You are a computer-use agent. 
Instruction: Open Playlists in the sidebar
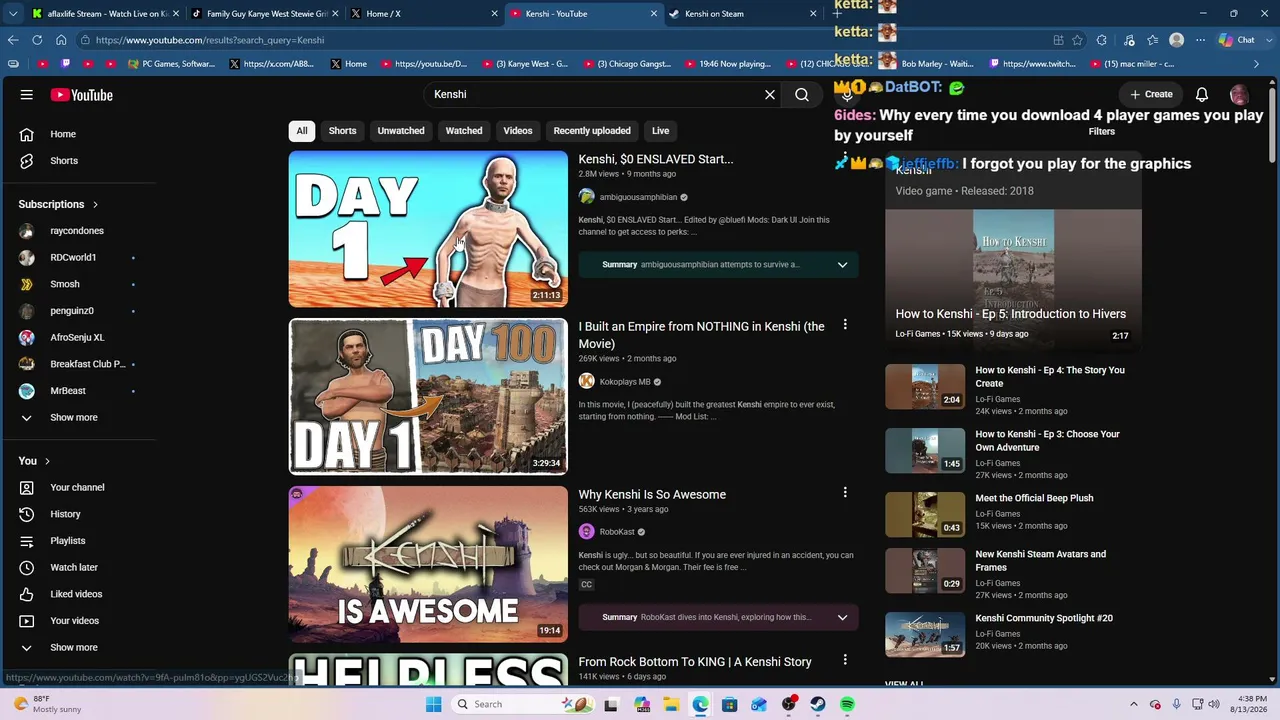pos(68,541)
